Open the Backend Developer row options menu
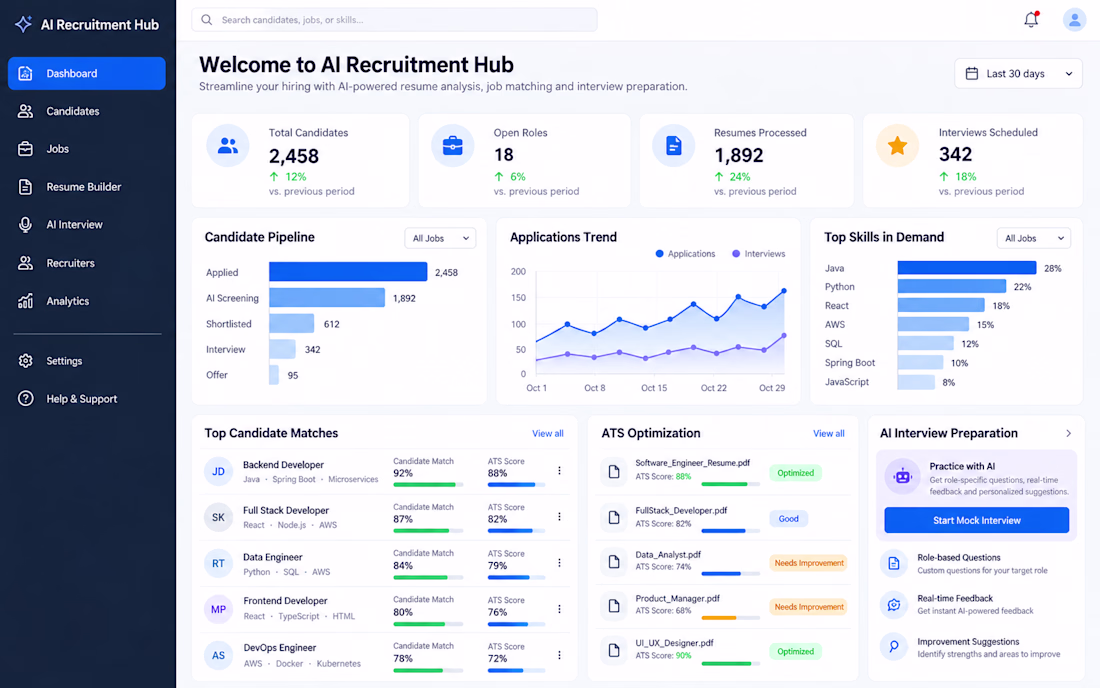1100x688 pixels. (x=559, y=471)
